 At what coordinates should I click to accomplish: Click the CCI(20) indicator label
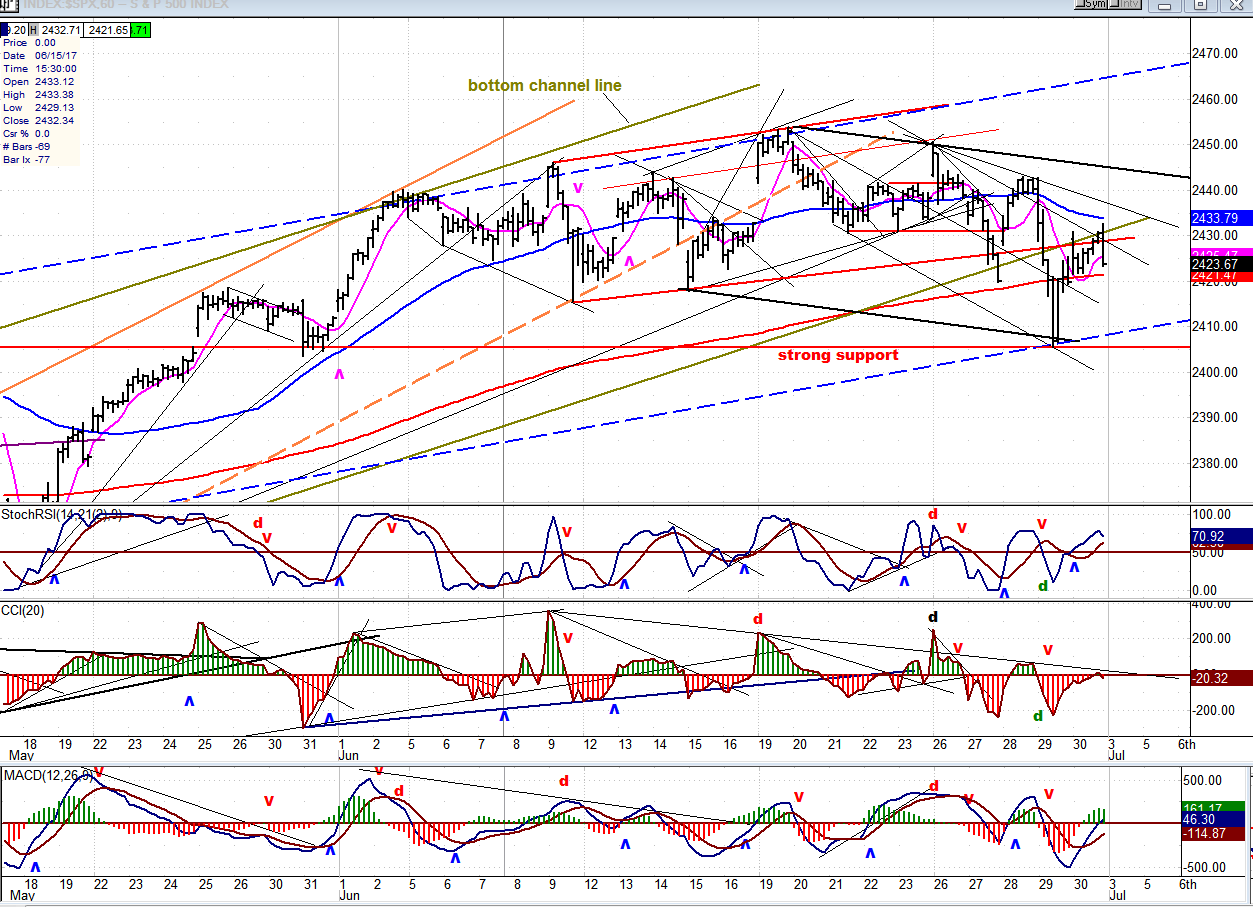tap(24, 609)
